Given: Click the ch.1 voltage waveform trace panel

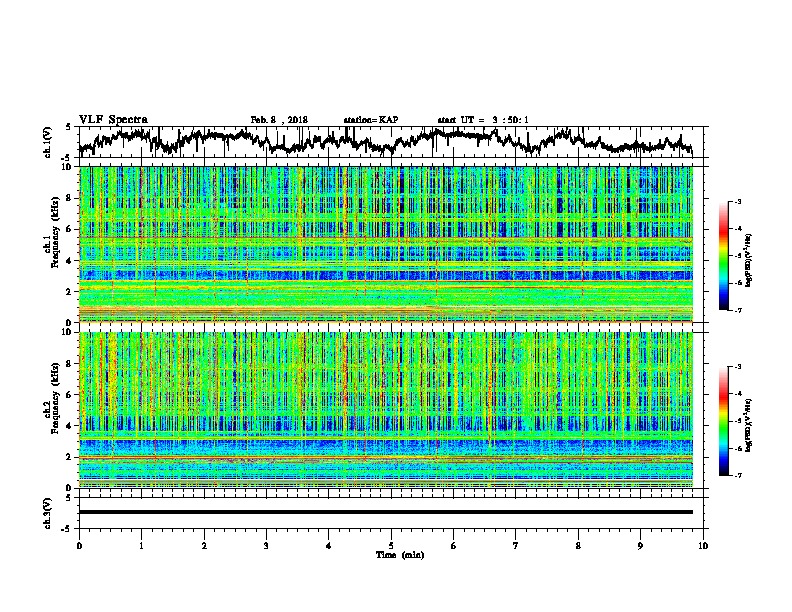Looking at the screenshot, I should coord(391,142).
